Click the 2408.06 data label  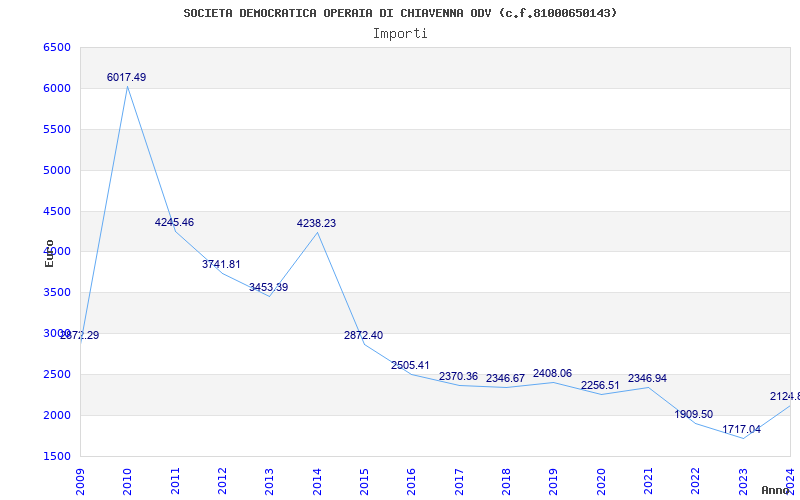[x=553, y=373]
